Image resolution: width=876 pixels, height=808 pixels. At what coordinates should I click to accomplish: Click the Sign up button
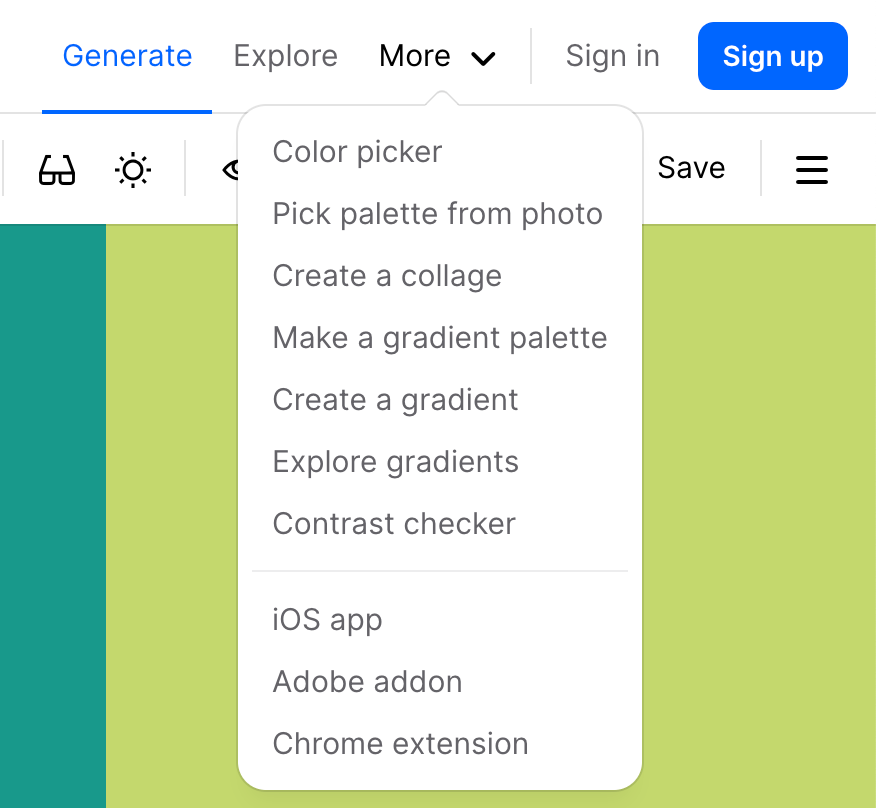pyautogui.click(x=773, y=56)
